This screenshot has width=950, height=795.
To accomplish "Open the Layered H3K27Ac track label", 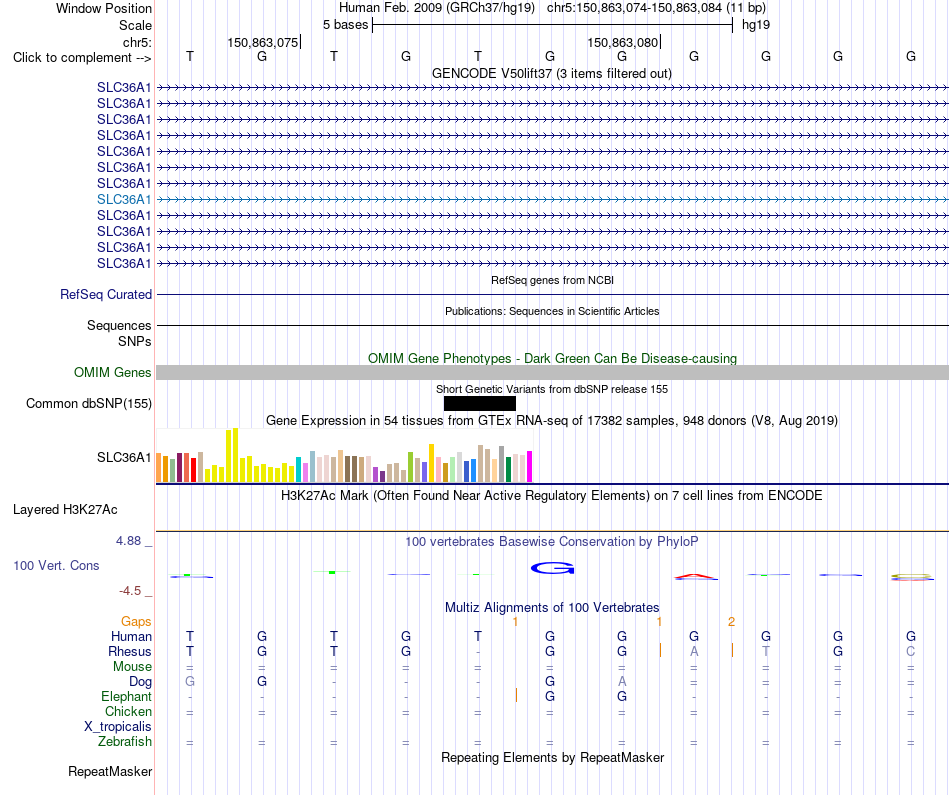I will click(65, 510).
